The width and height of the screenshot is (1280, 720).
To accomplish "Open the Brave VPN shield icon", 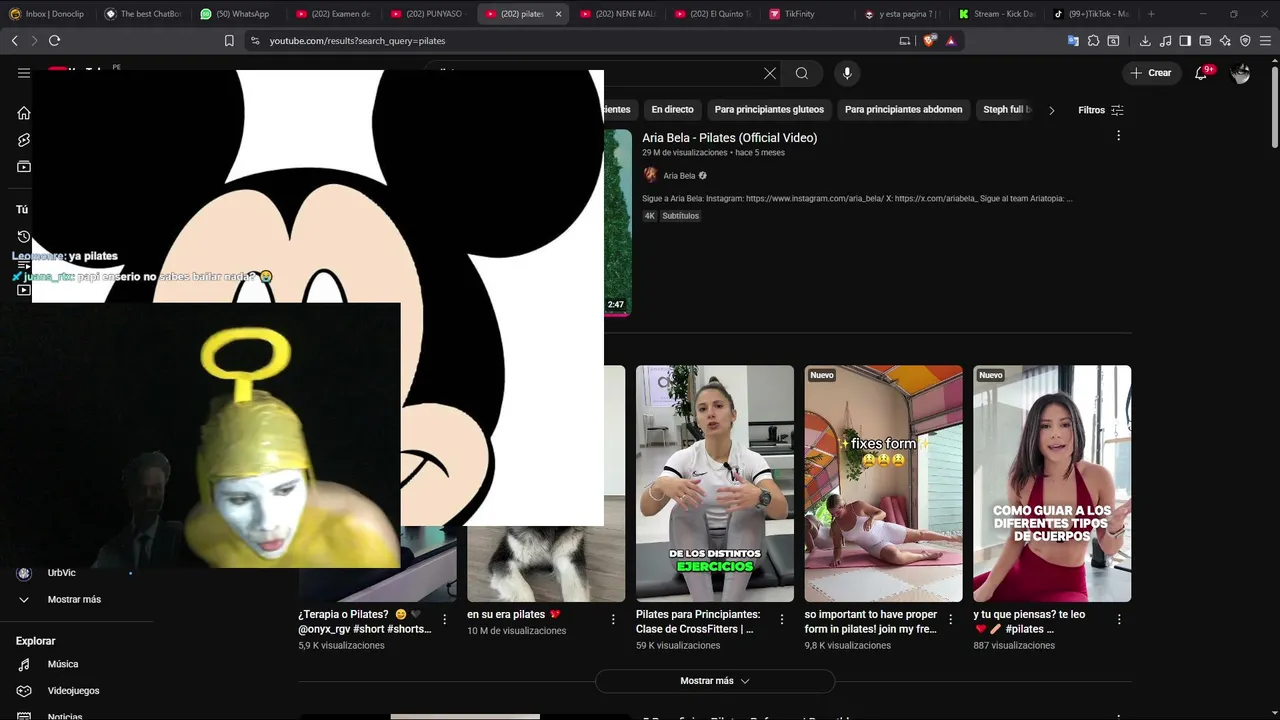I will [1245, 41].
